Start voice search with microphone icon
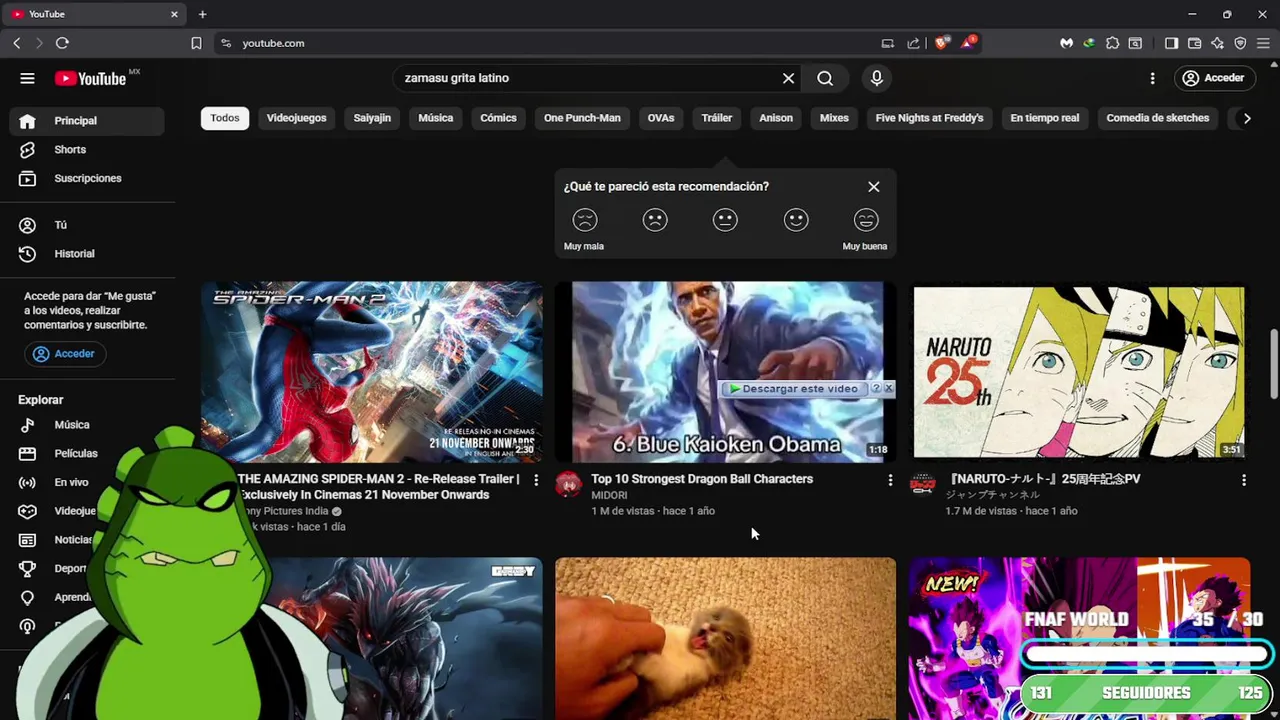The width and height of the screenshot is (1280, 720). (x=877, y=78)
